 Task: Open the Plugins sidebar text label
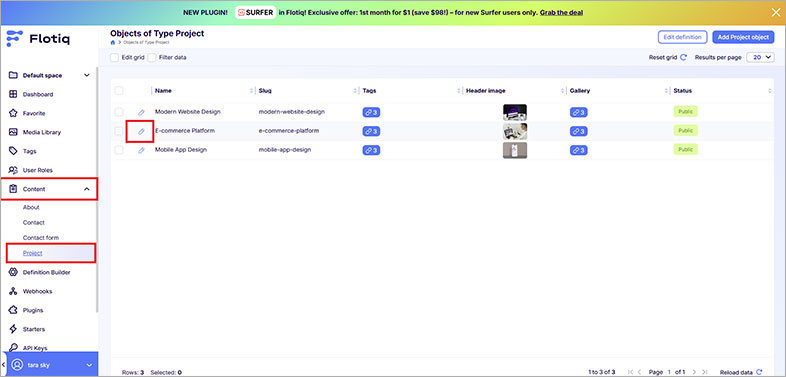(x=33, y=310)
